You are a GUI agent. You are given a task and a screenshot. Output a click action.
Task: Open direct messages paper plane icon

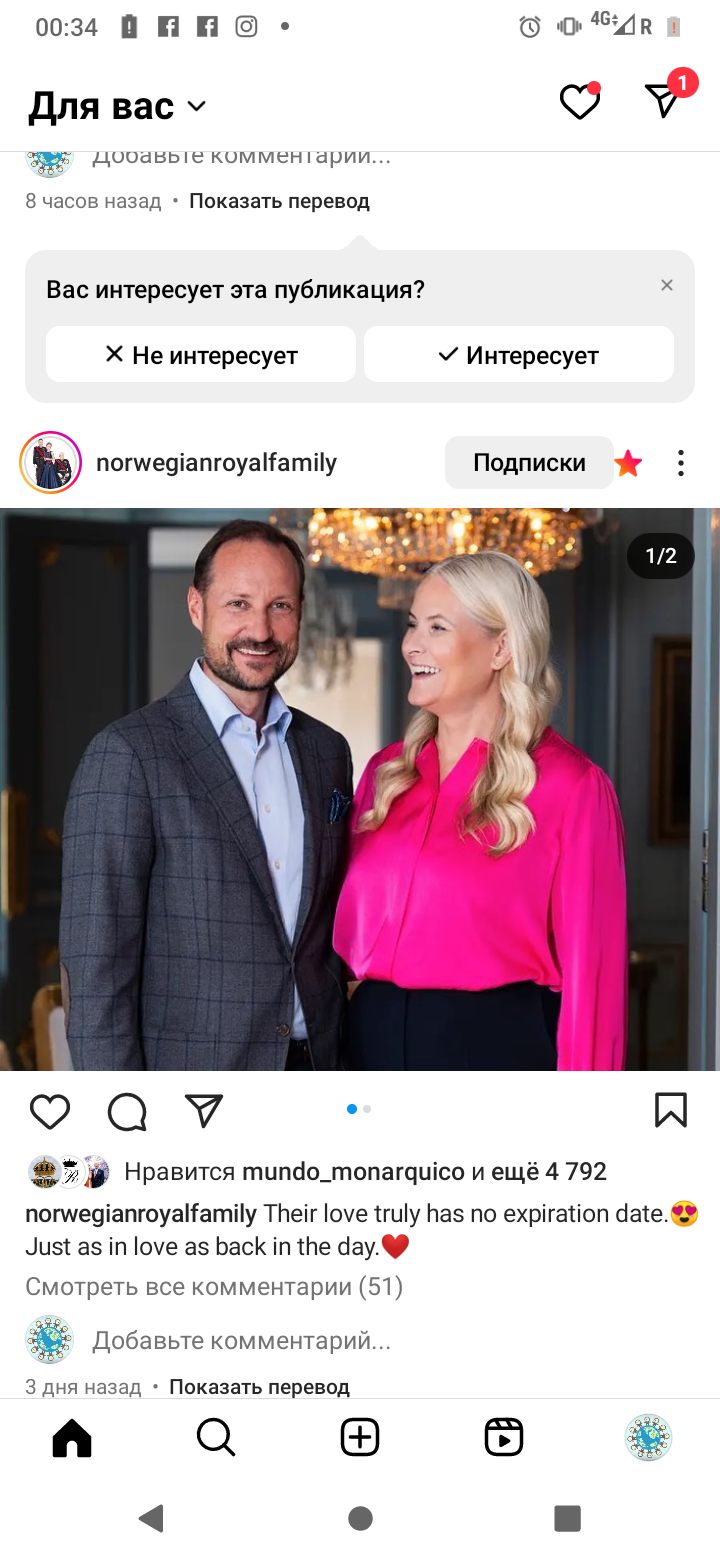(664, 99)
